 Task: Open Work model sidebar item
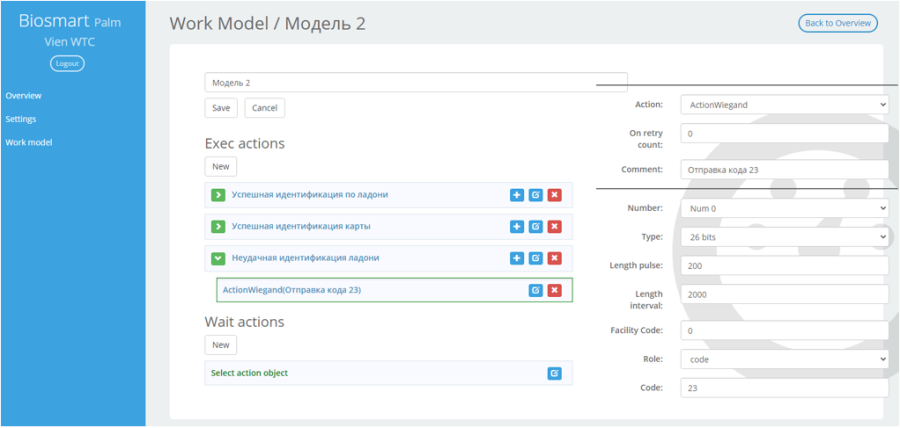pyautogui.click(x=29, y=142)
